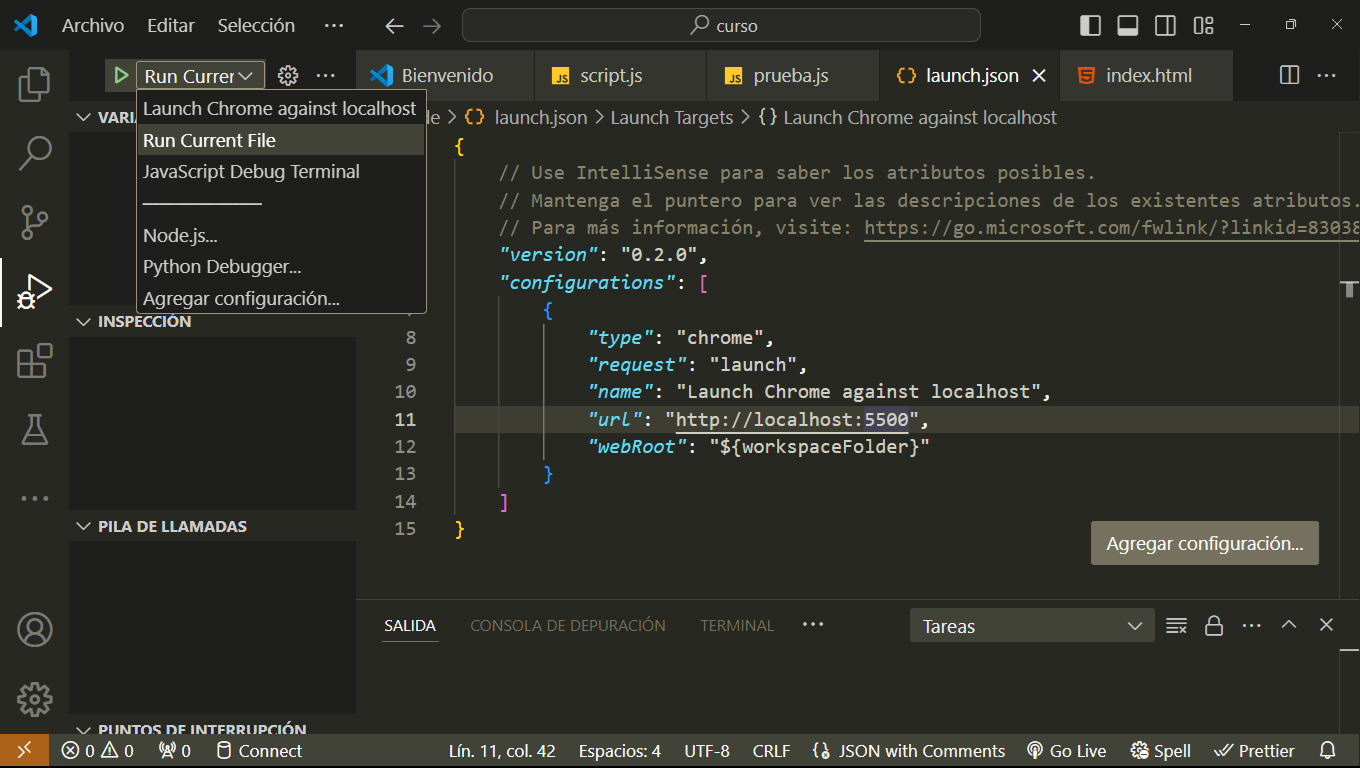Open editor more actions ellipsis
This screenshot has width=1360, height=768.
pos(1327,75)
